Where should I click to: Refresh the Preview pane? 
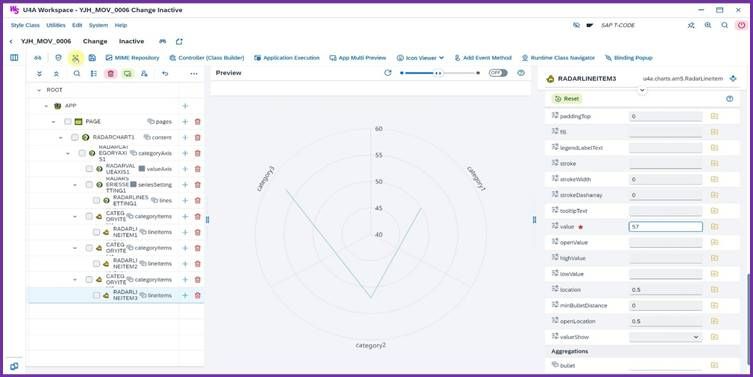coord(388,73)
